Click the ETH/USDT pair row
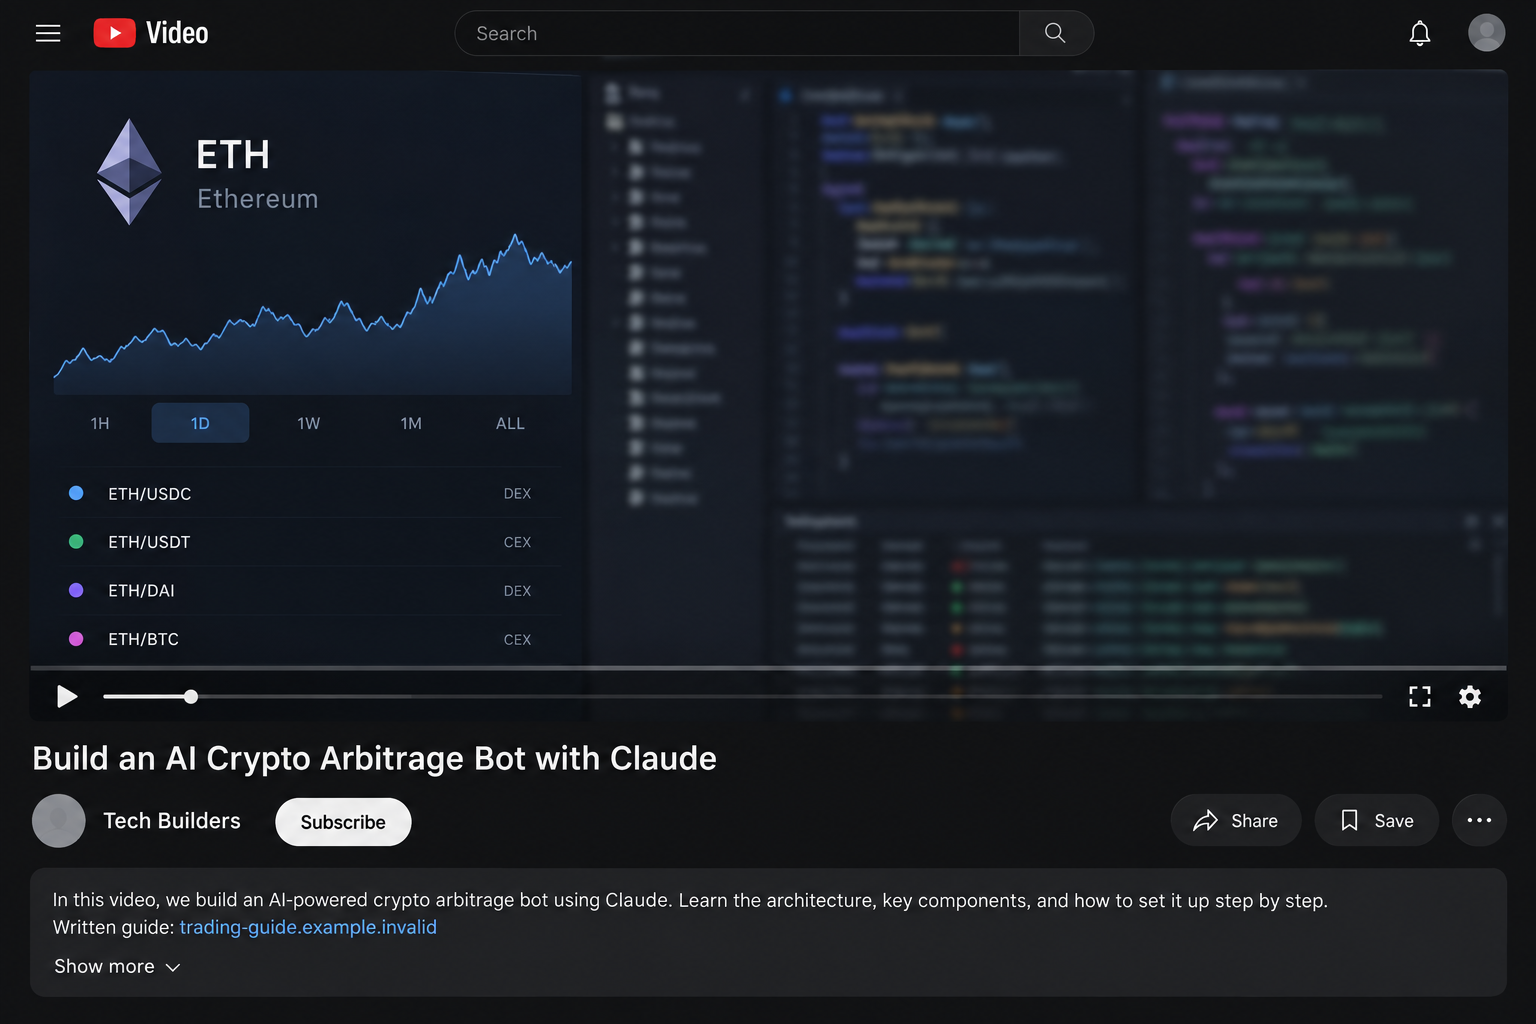The width and height of the screenshot is (1536, 1024). (306, 542)
